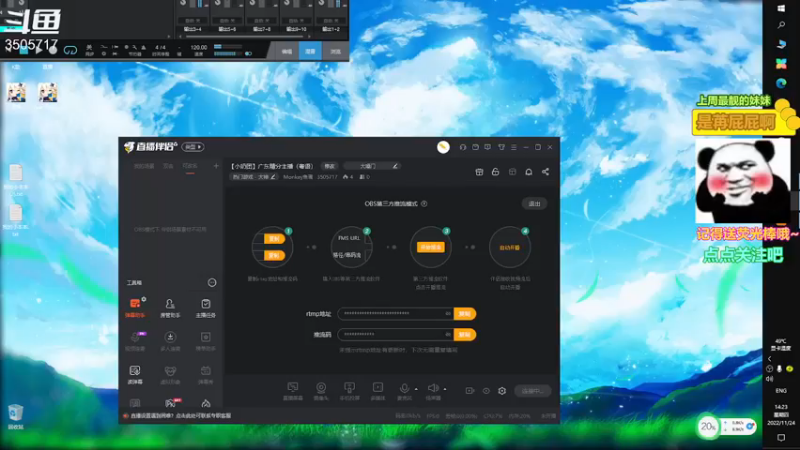Screen dimensions: 800x450
Task: Open the notification bell in the companion window
Action: [x=529, y=172]
